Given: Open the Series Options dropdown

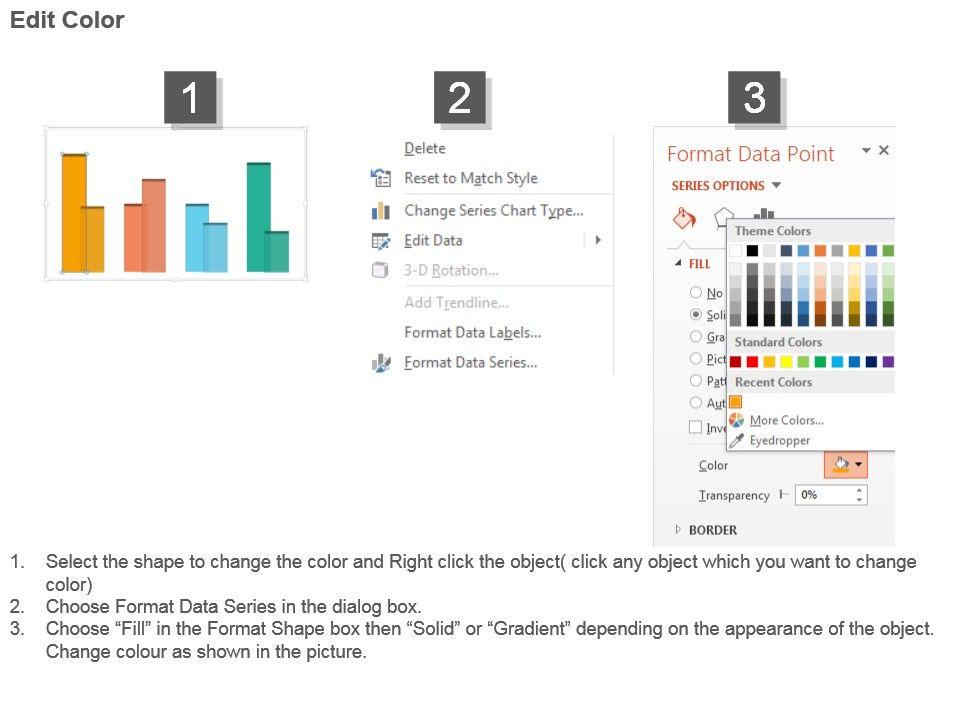Looking at the screenshot, I should tap(776, 185).
